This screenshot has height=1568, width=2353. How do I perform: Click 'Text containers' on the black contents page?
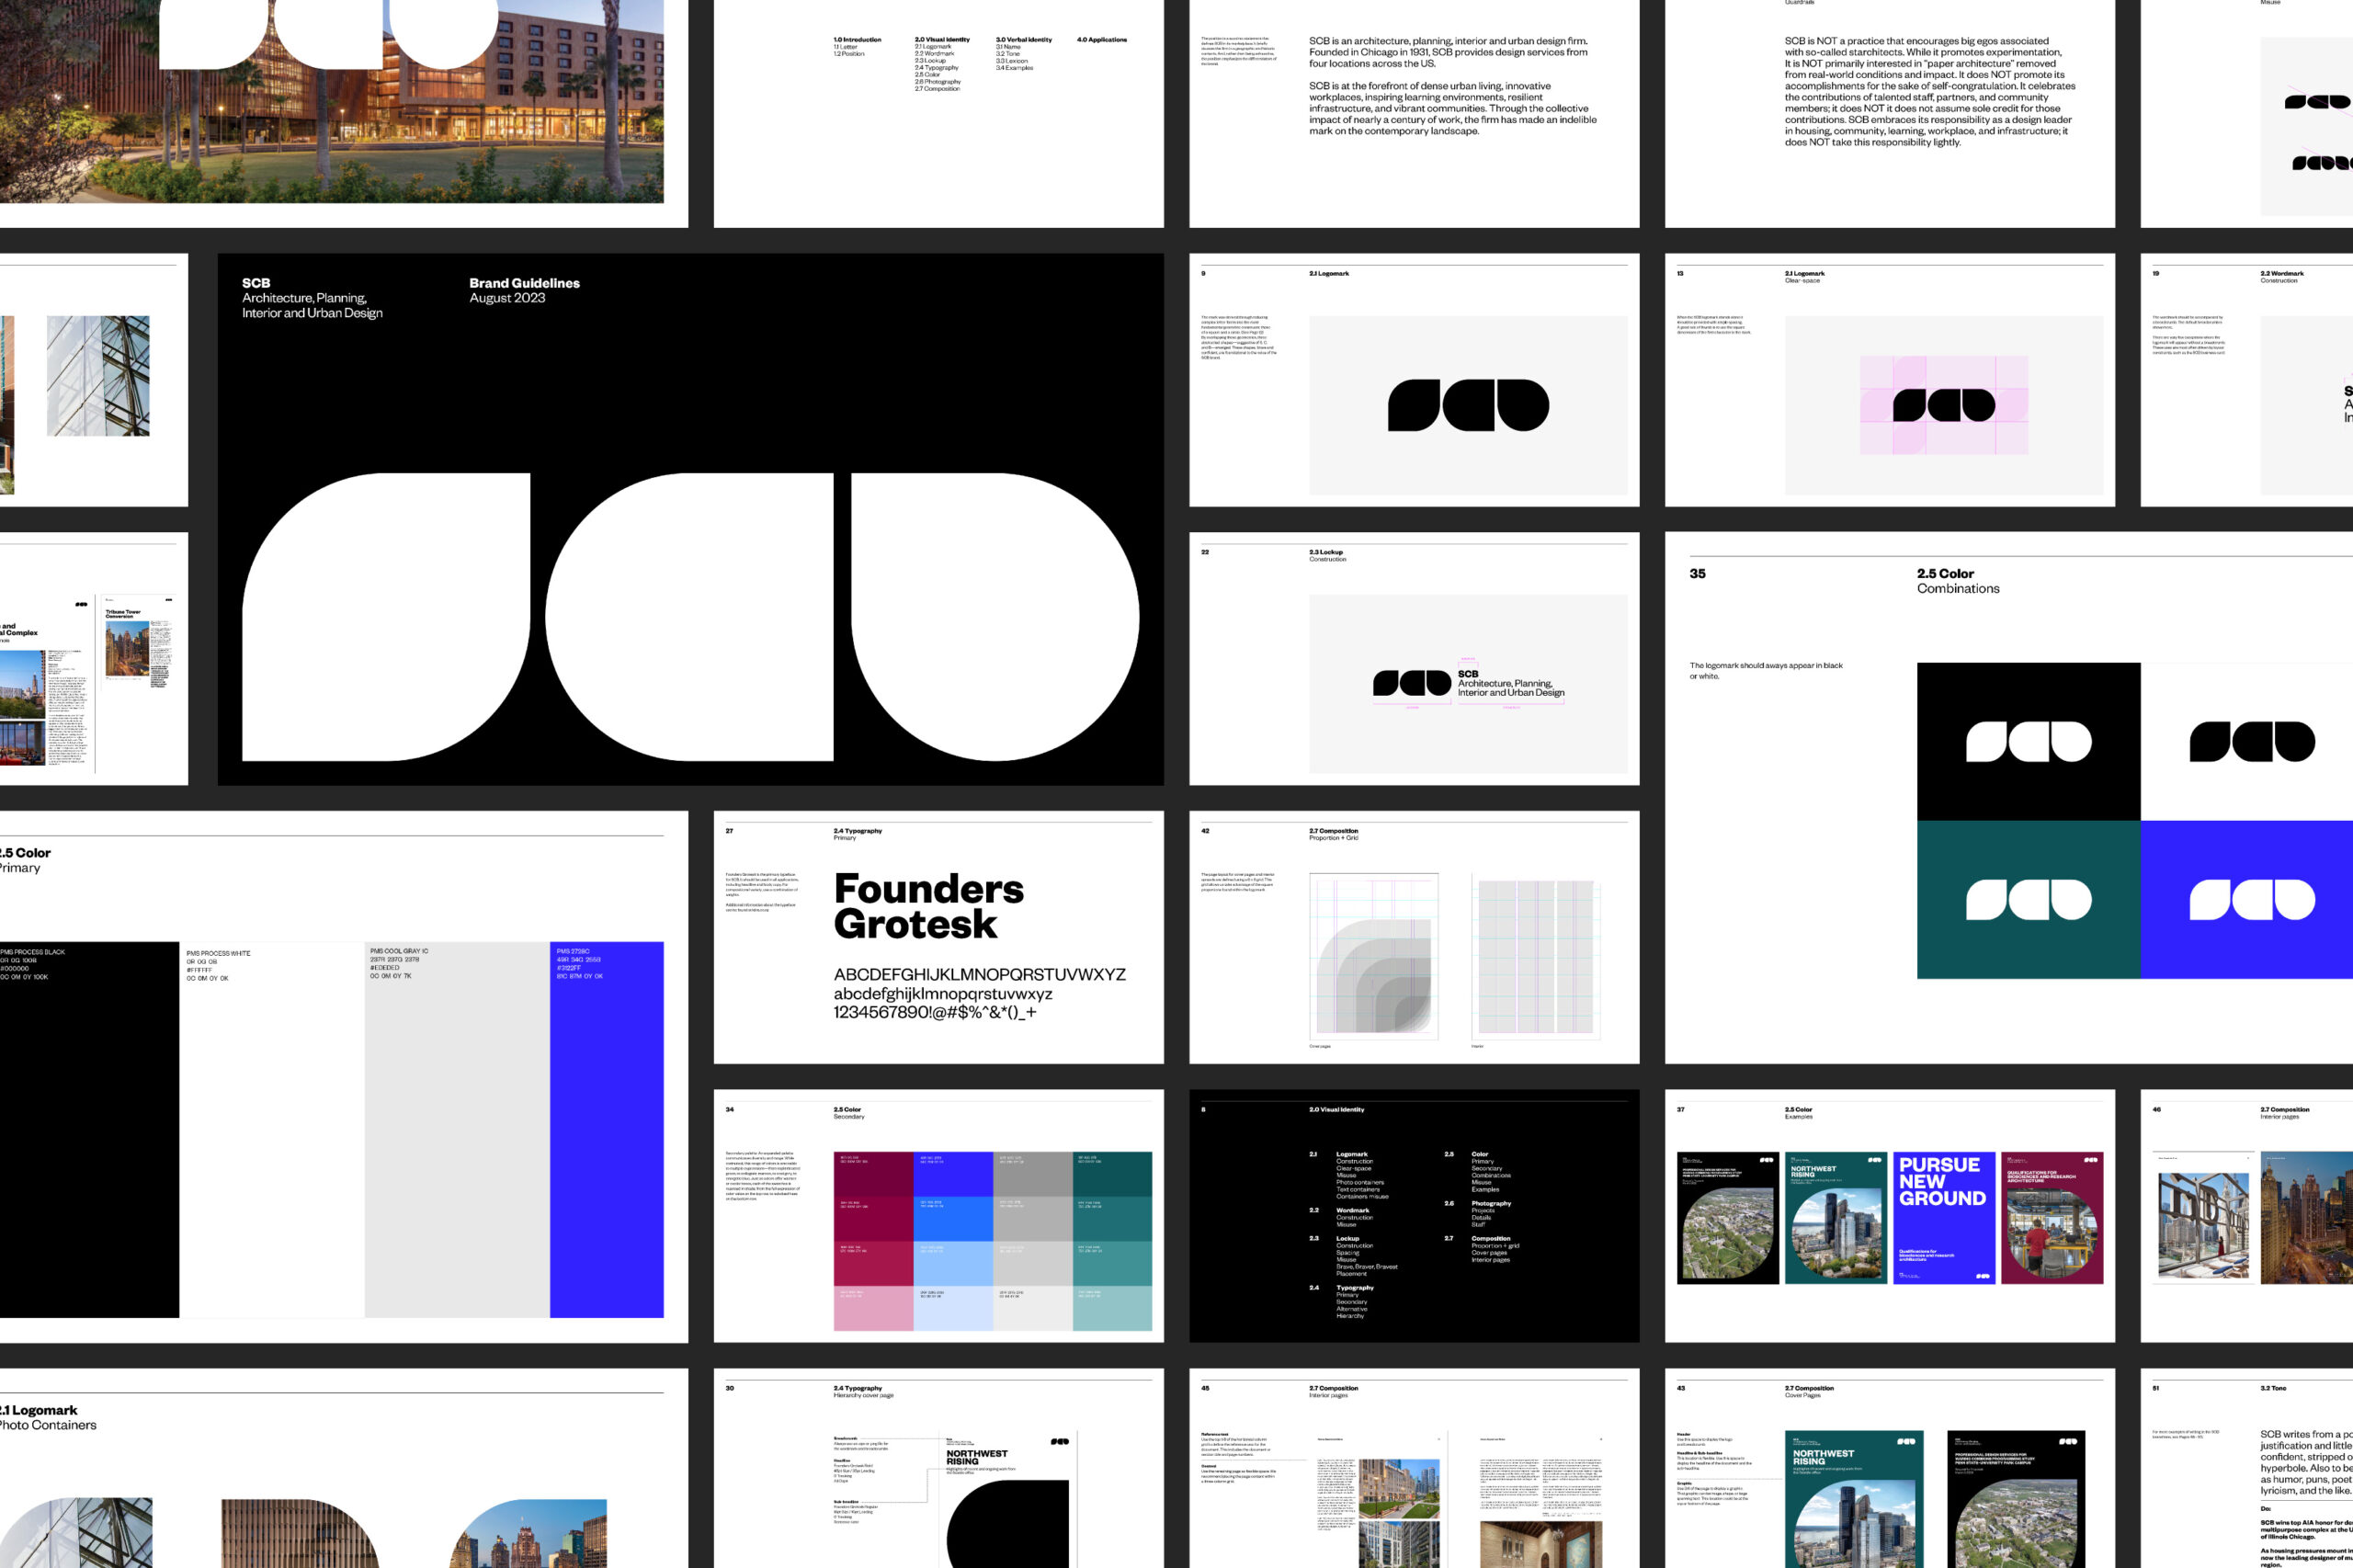1357,1189
